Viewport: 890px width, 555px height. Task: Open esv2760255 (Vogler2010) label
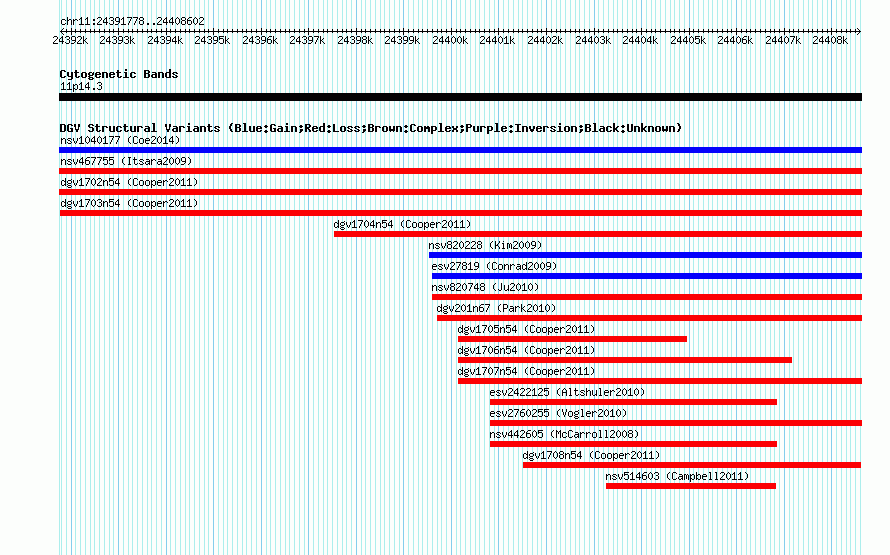click(x=558, y=413)
